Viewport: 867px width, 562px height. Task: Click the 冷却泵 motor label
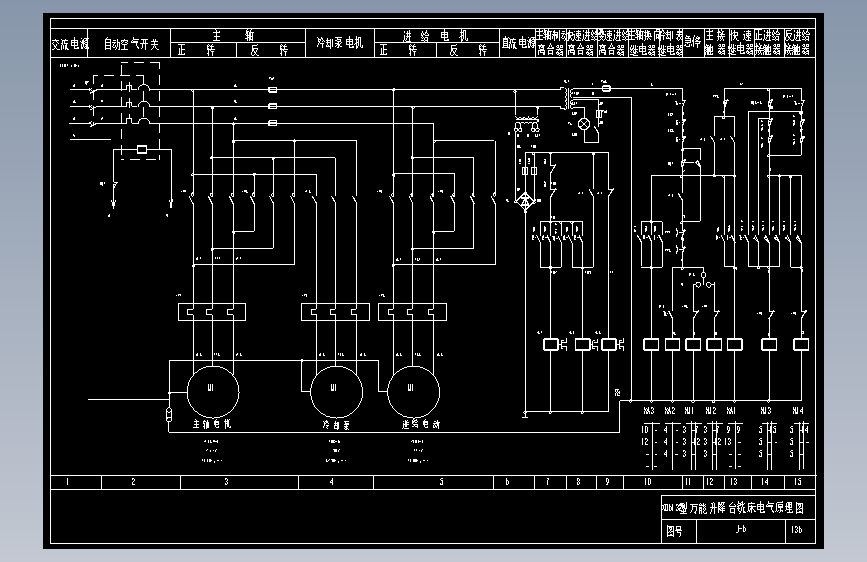(336, 425)
